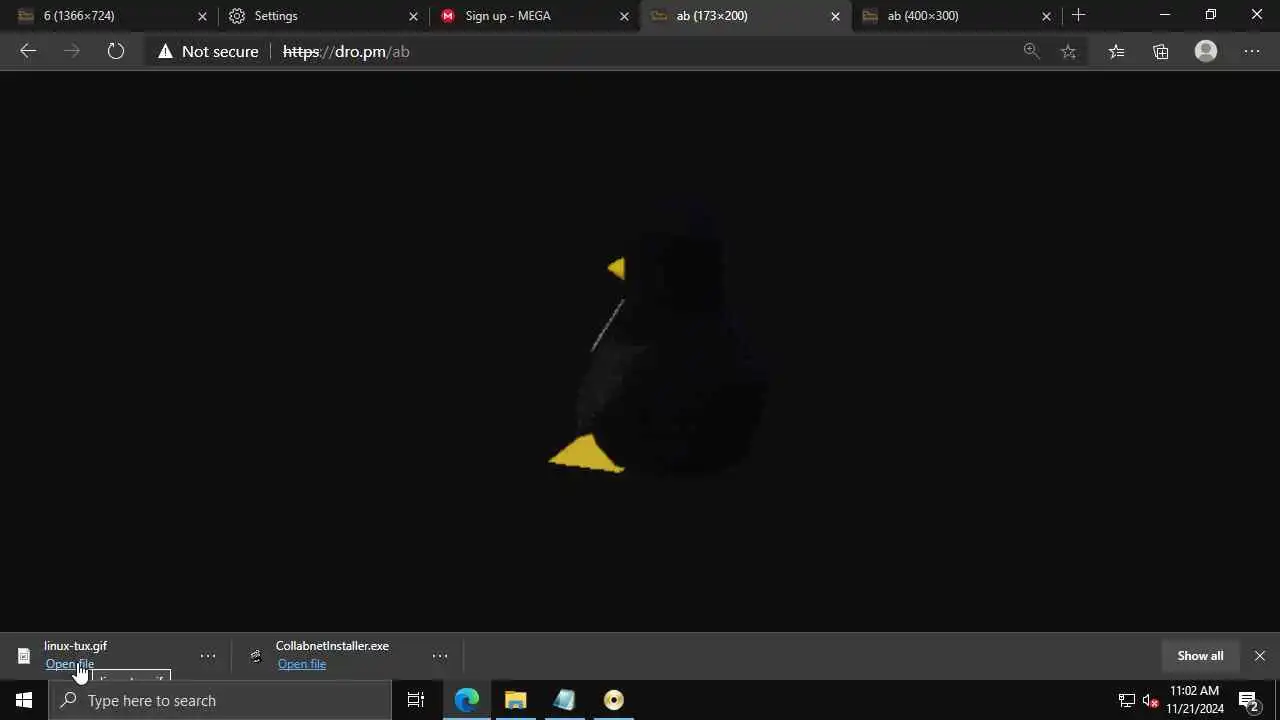The width and height of the screenshot is (1280, 720).
Task: Open Task View on taskbar
Action: click(x=416, y=700)
